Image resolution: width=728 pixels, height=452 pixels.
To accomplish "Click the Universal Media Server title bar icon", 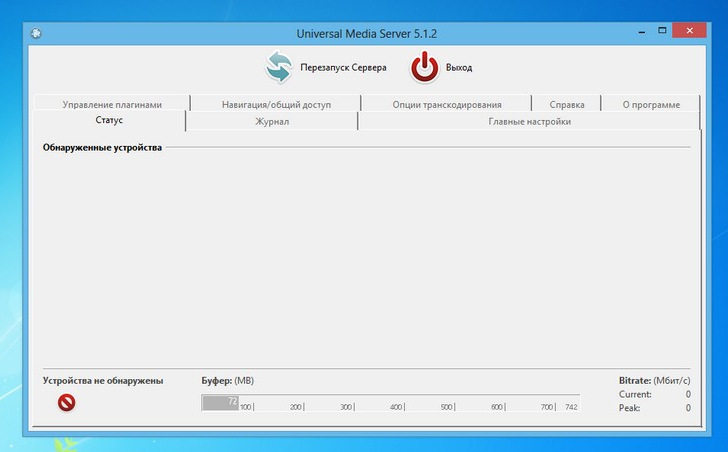I will (36, 33).
